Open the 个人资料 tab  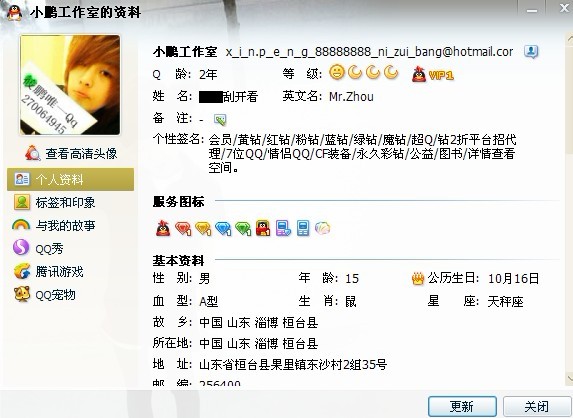tap(71, 179)
